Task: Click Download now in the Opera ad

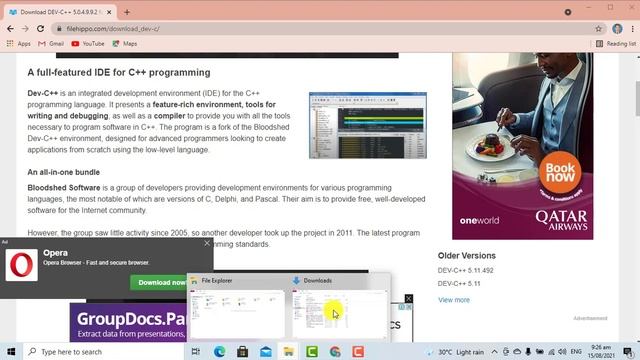Action: pyautogui.click(x=159, y=282)
